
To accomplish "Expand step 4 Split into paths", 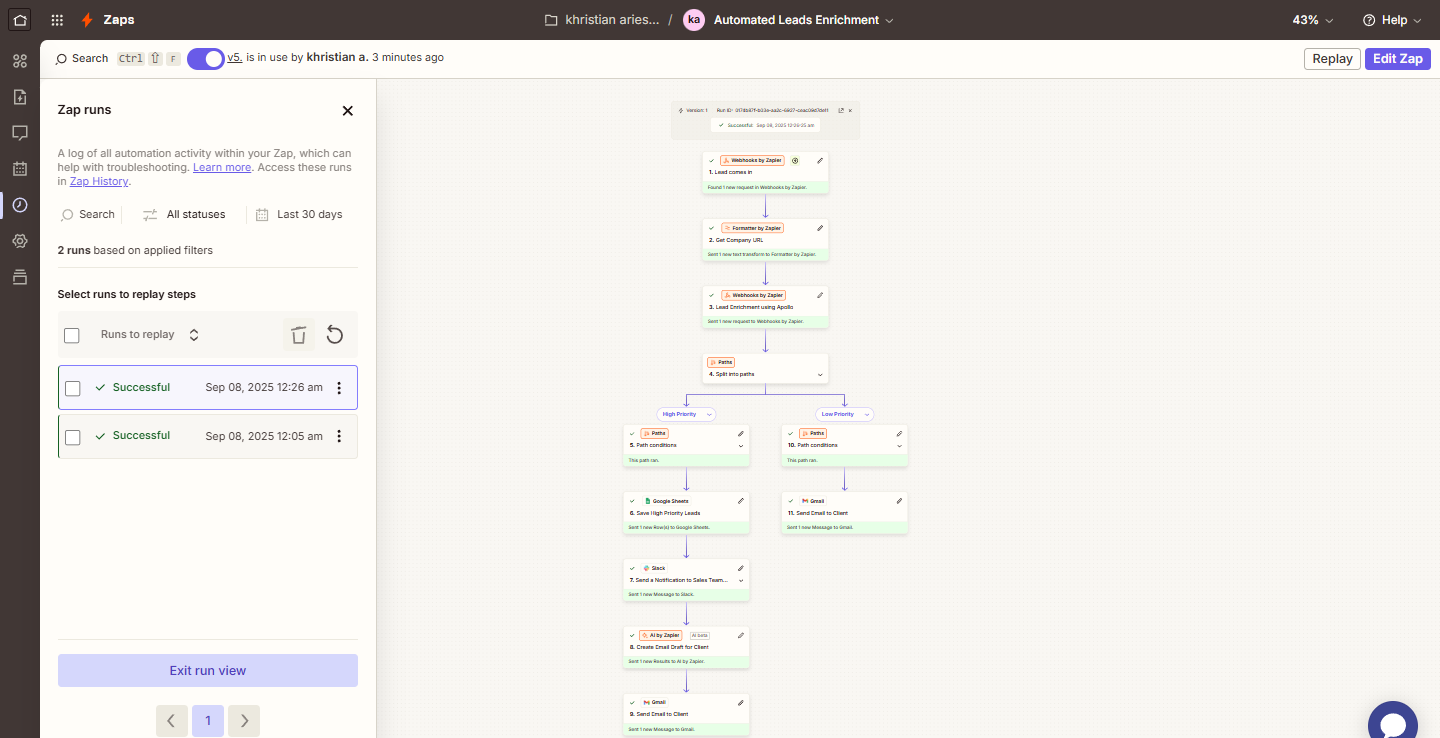I will [820, 375].
